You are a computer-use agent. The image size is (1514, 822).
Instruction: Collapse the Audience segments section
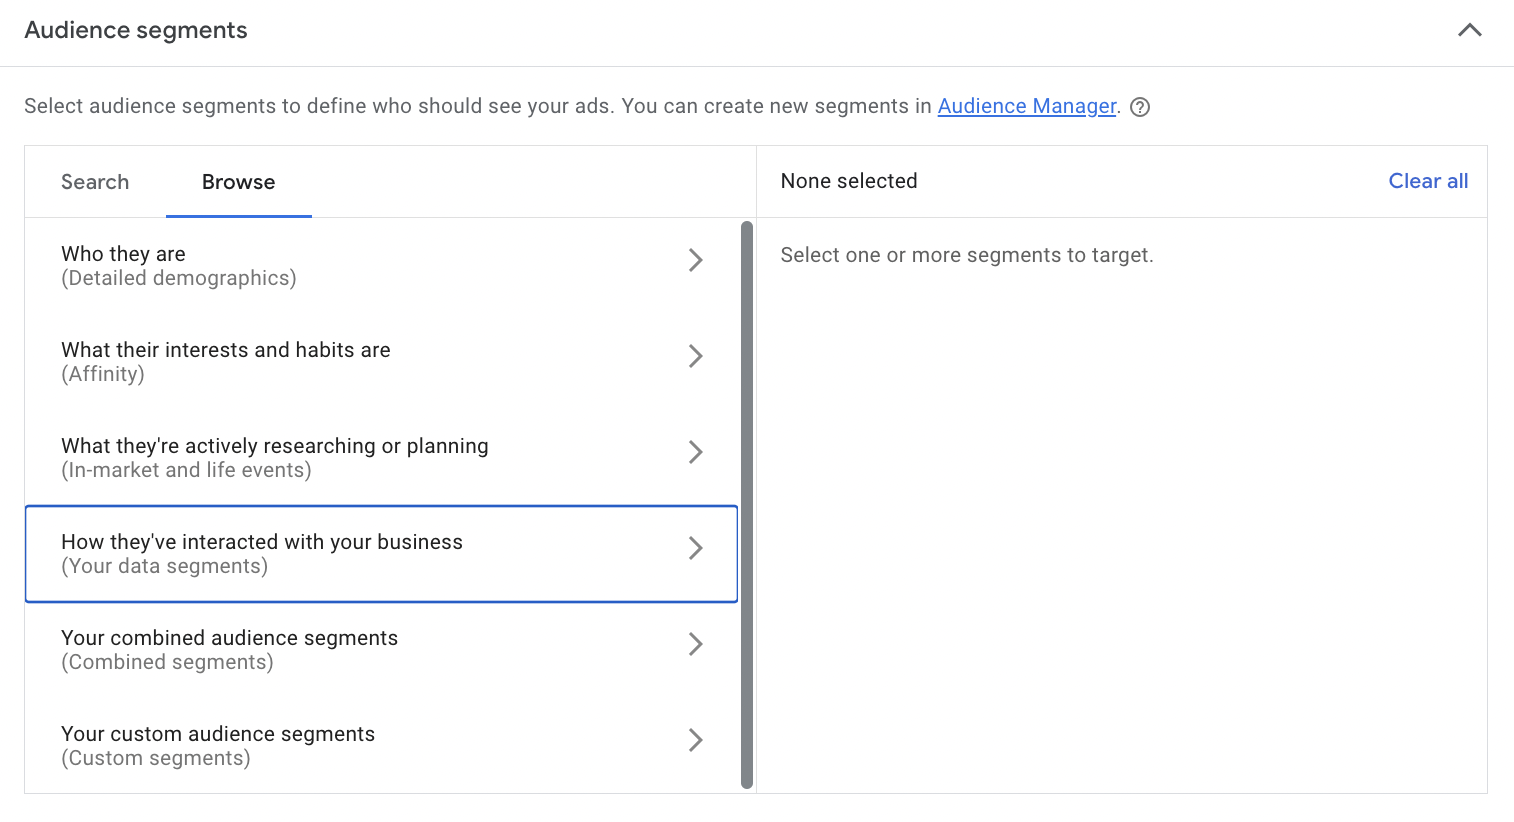1469,30
